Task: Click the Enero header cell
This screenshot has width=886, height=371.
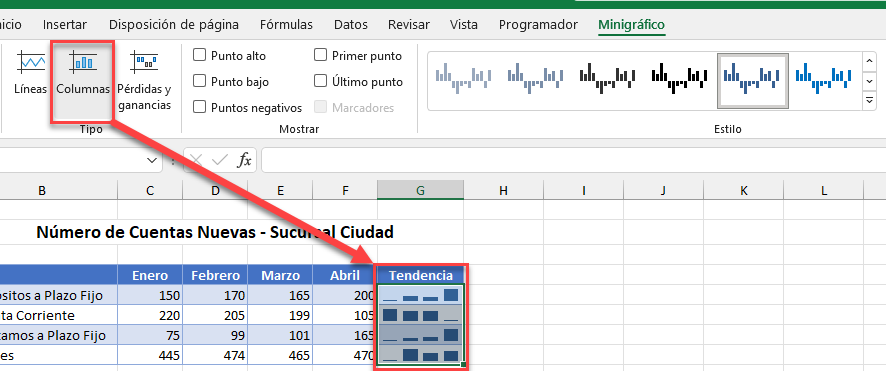Action: (x=150, y=275)
